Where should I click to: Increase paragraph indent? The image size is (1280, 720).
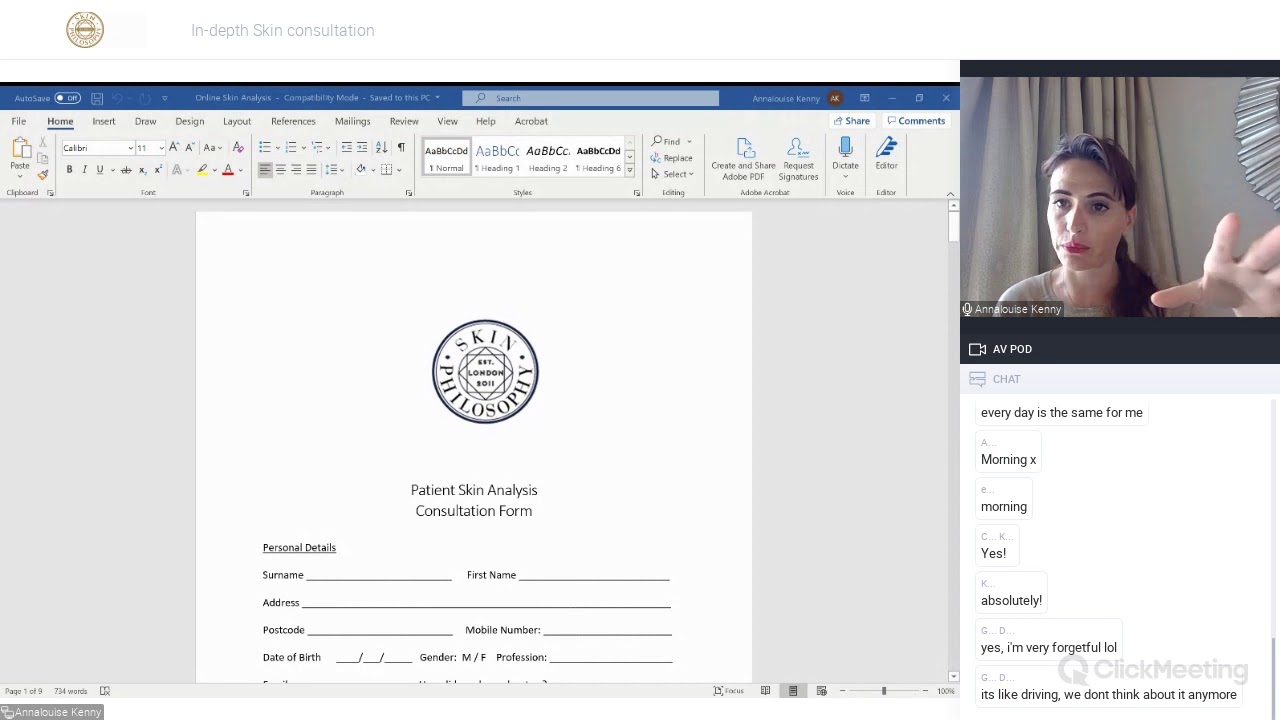[x=362, y=148]
